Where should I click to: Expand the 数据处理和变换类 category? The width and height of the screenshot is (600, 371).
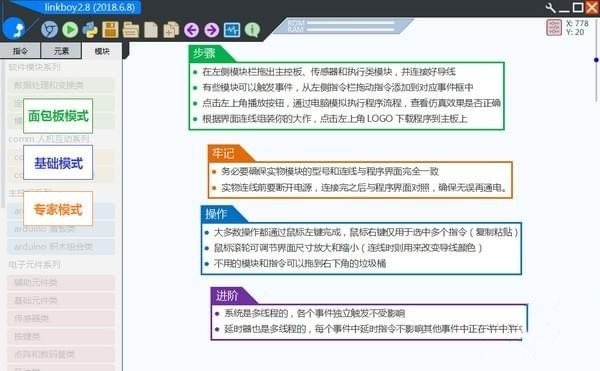coord(61,85)
